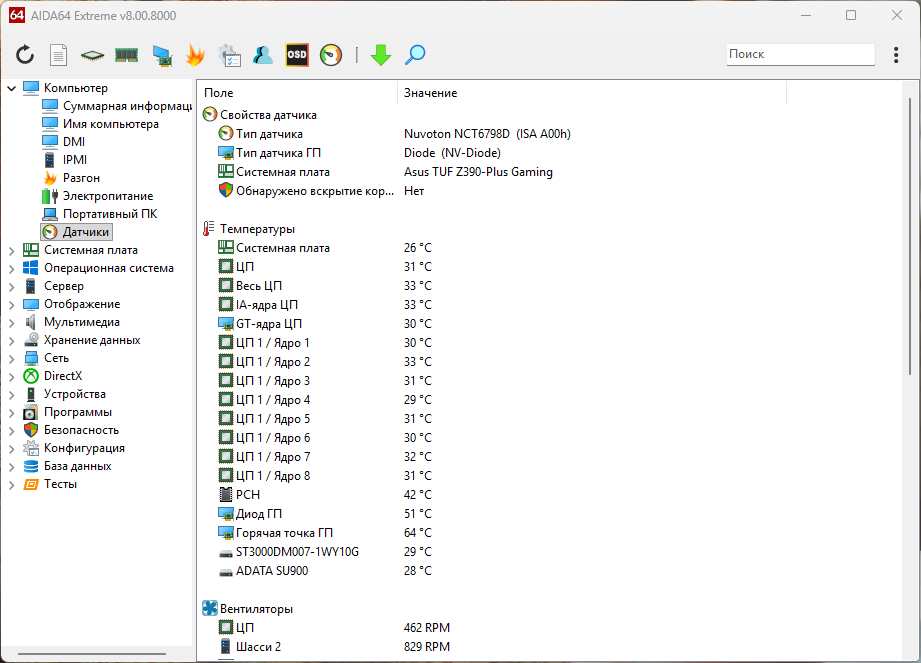This screenshot has height=663, width=921.
Task: Collapse the Компьютер tree node
Action: [11, 88]
